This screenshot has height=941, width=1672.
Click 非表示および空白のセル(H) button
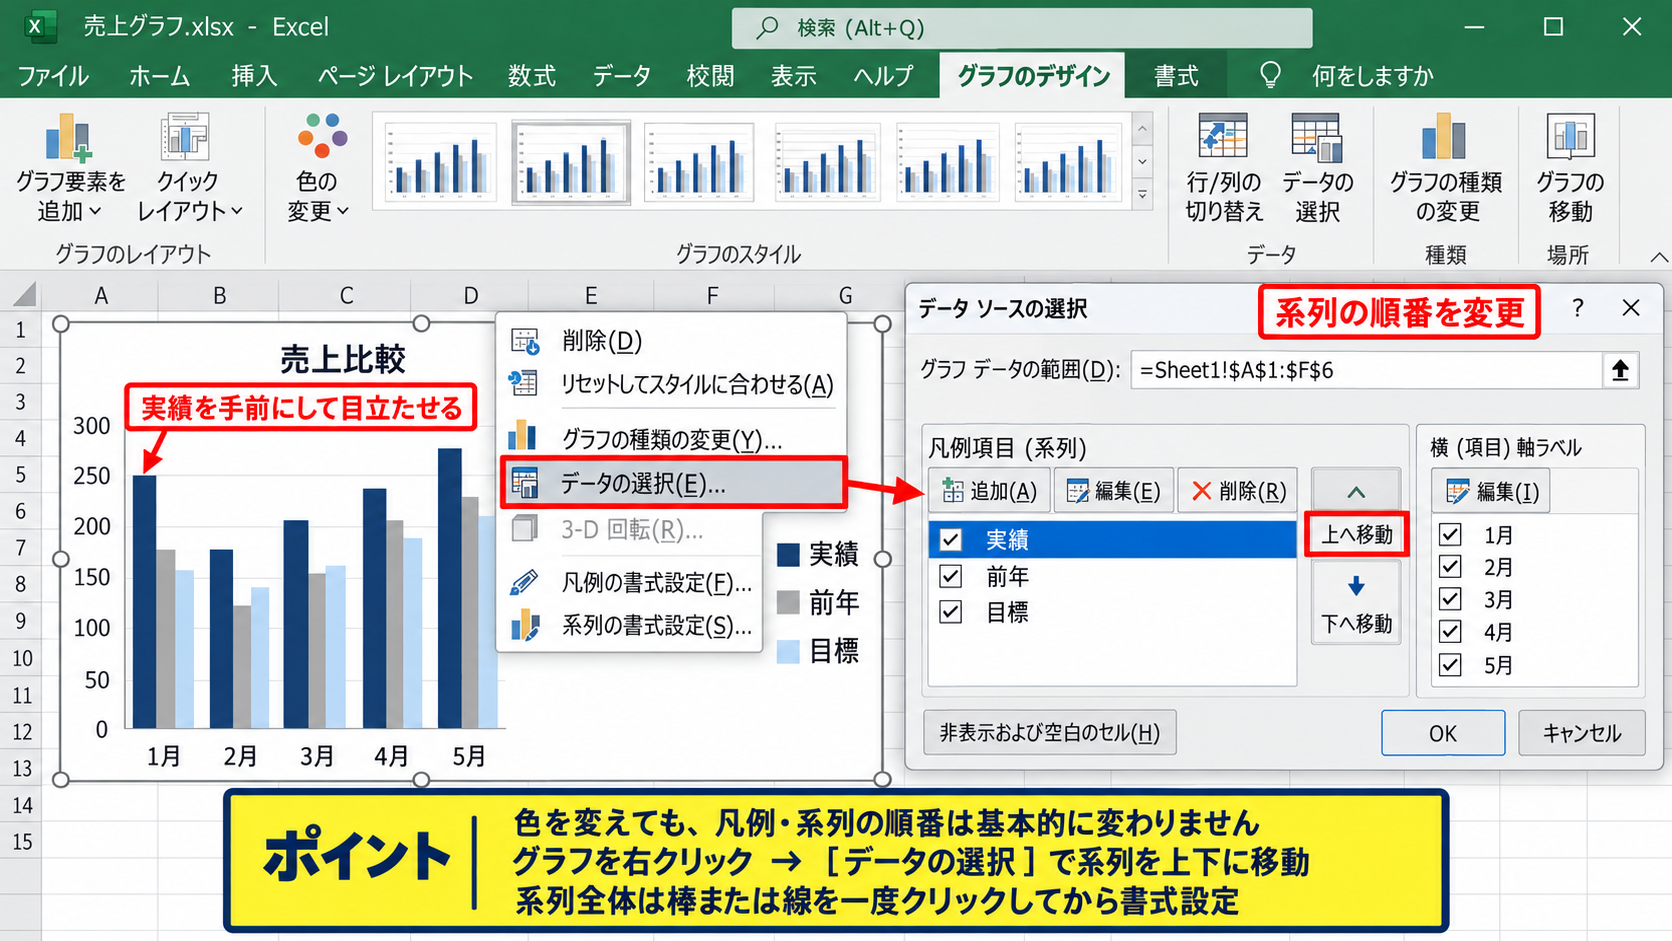coord(1049,733)
